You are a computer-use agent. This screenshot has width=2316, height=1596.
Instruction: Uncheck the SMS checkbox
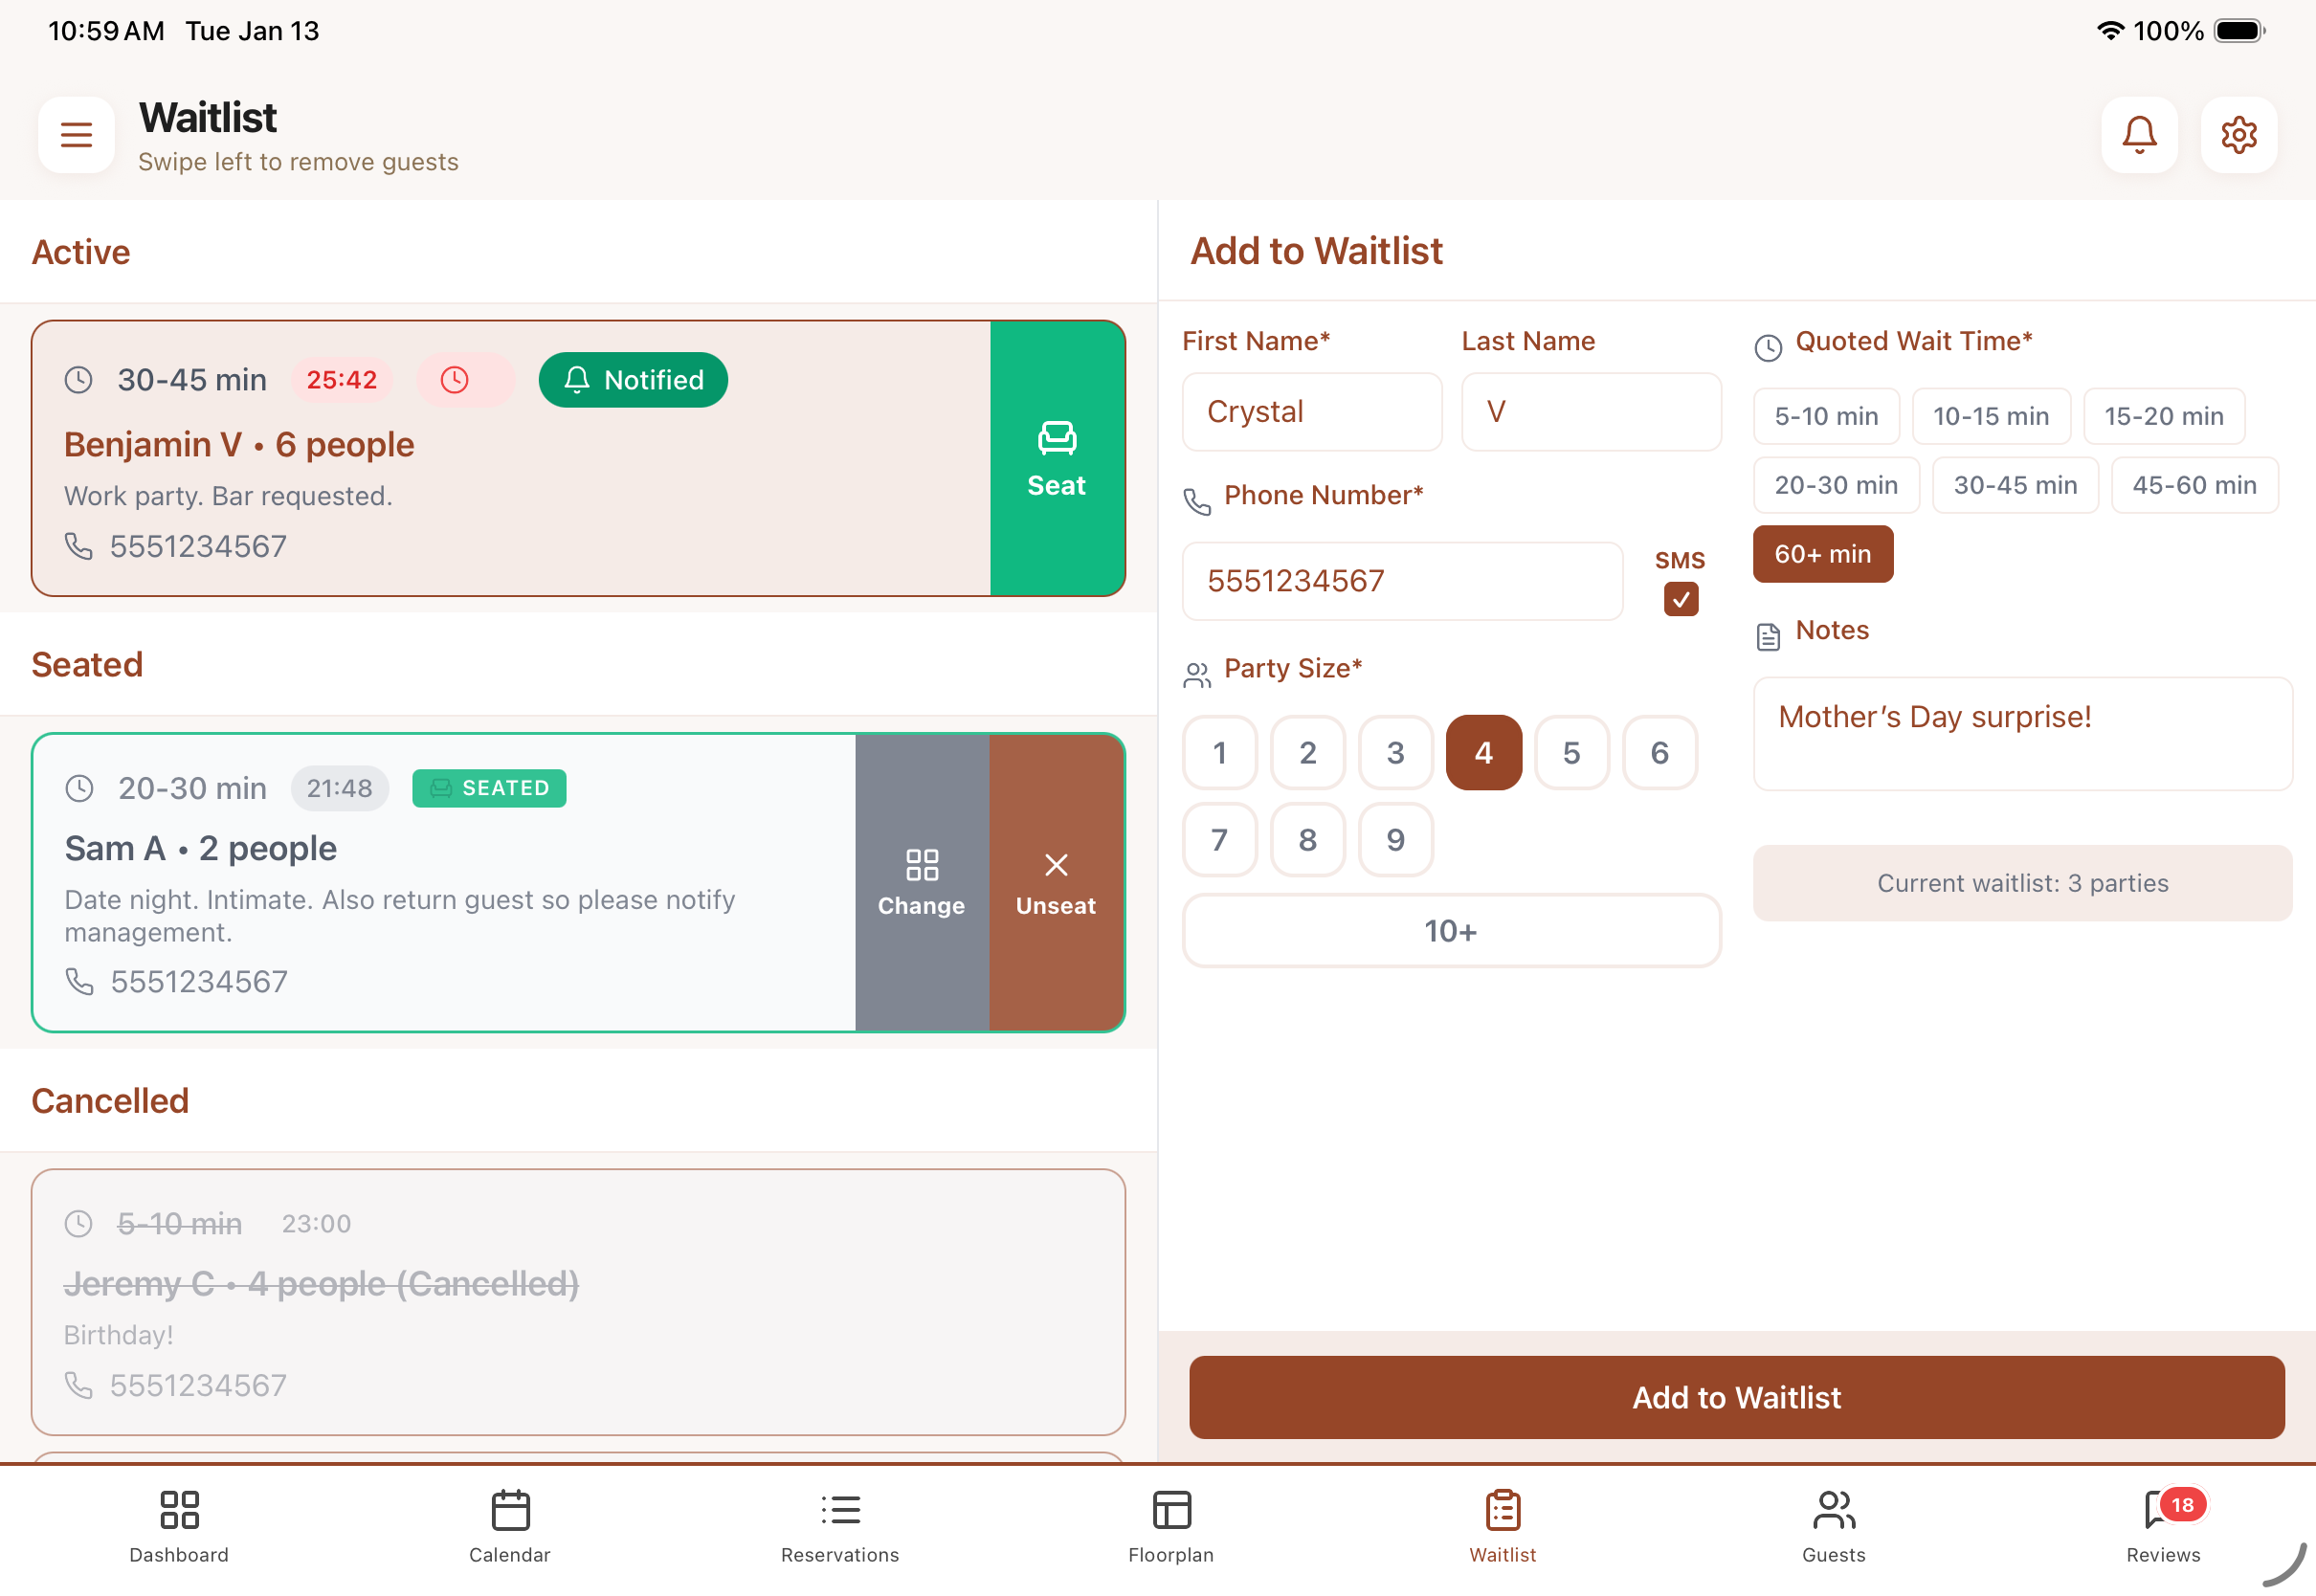pos(1680,599)
